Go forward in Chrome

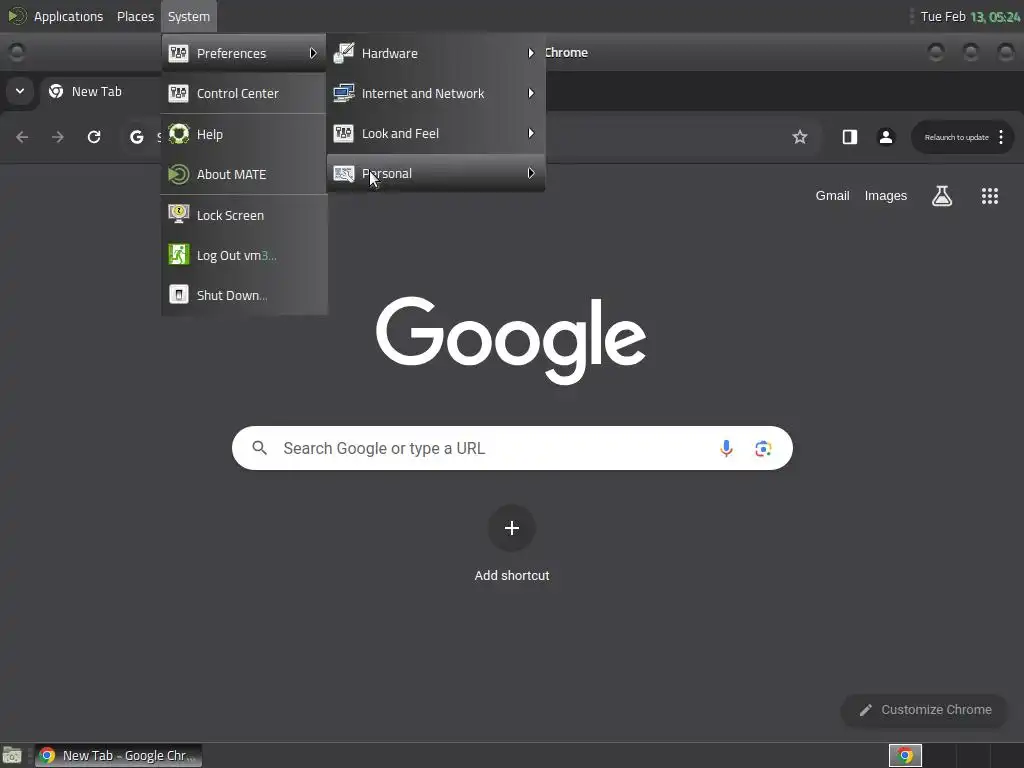58,136
